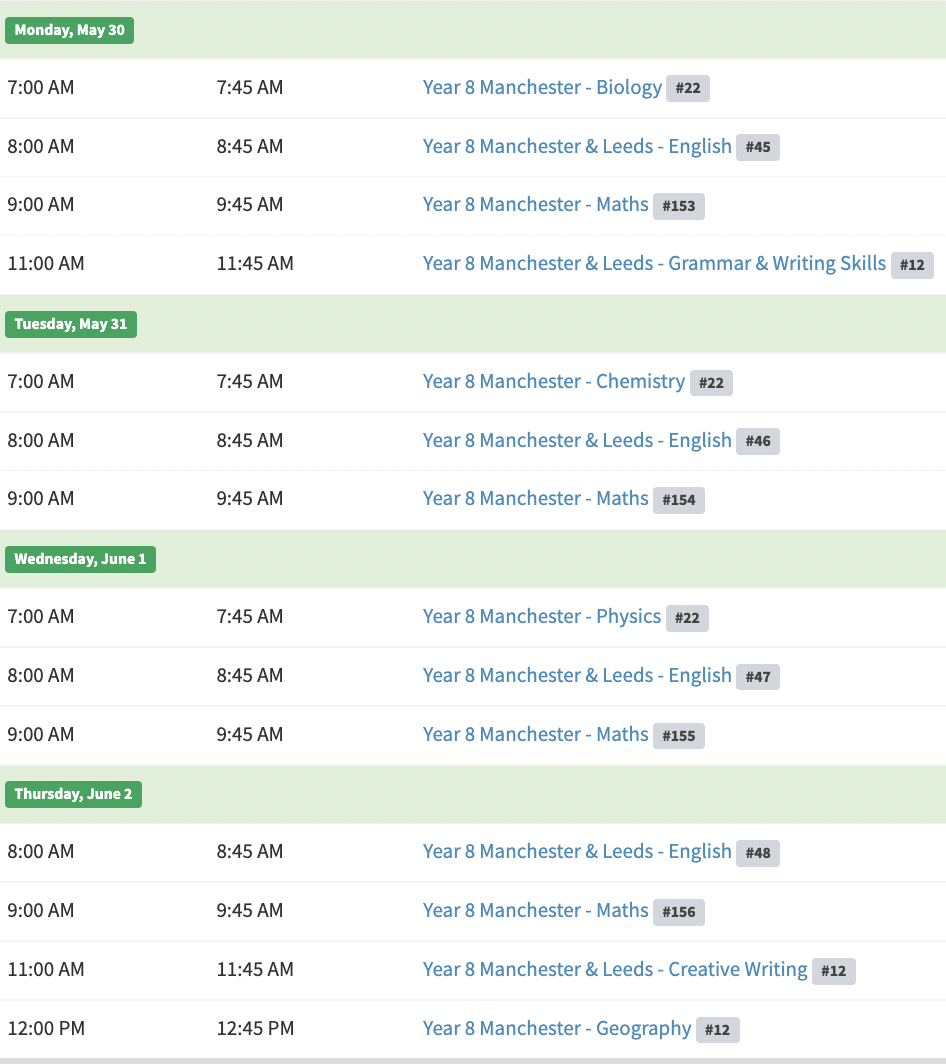The image size is (946, 1064).
Task: Click the Thursday, June 2 date badge
Action: click(x=73, y=795)
